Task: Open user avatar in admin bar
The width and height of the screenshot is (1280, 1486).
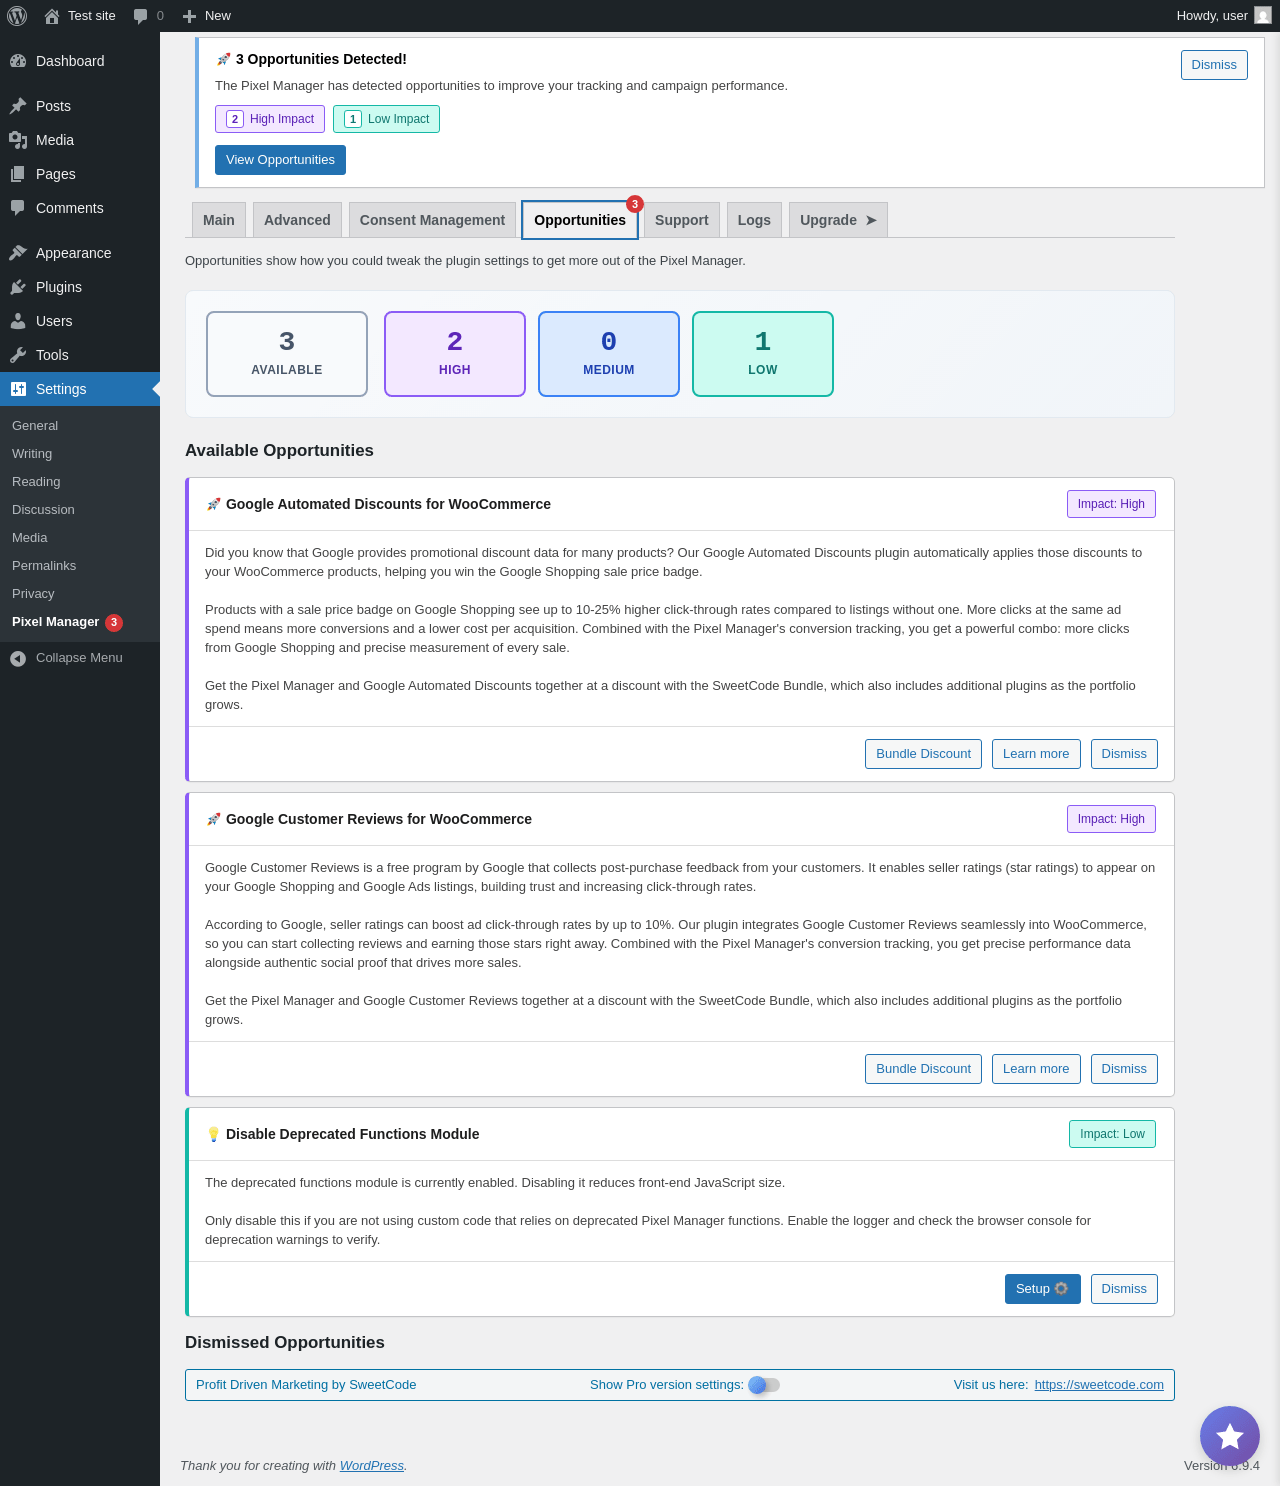Action: tap(1263, 16)
